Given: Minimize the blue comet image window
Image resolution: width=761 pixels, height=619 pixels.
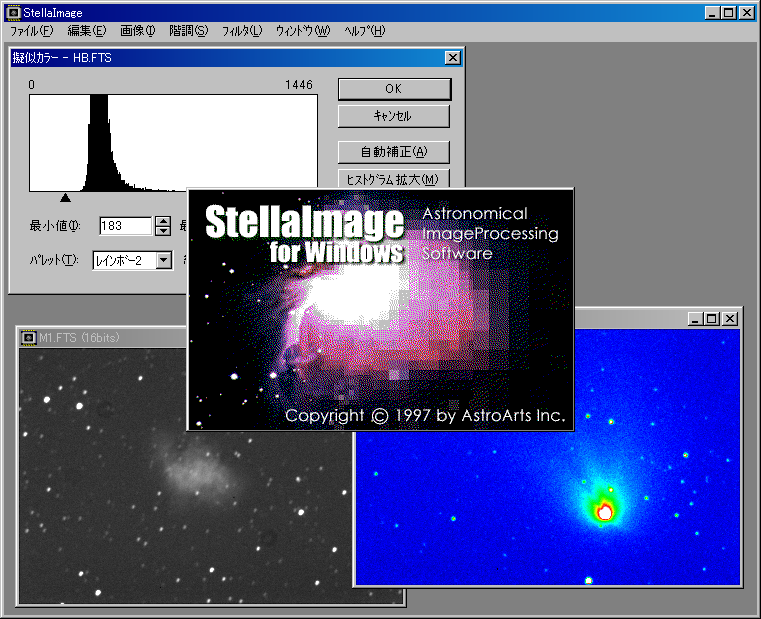Looking at the screenshot, I should coord(697,318).
